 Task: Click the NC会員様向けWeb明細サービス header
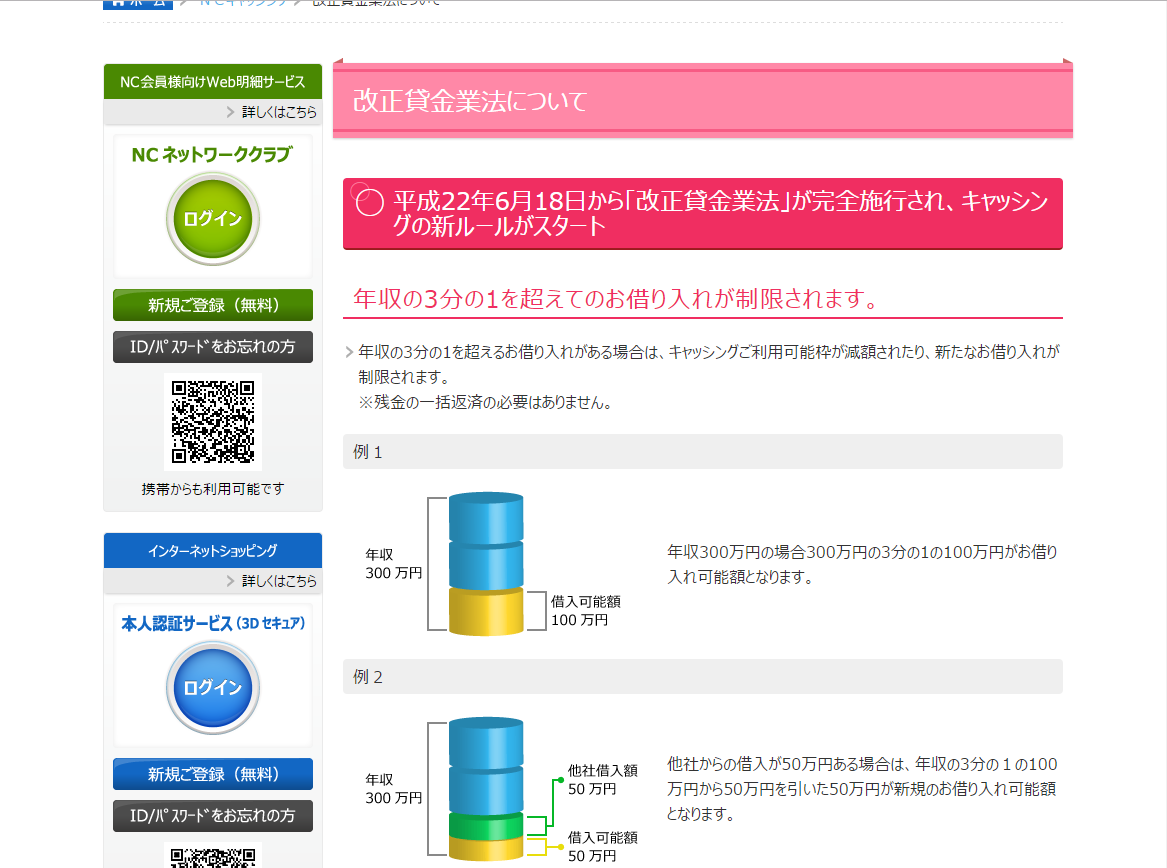coord(213,82)
